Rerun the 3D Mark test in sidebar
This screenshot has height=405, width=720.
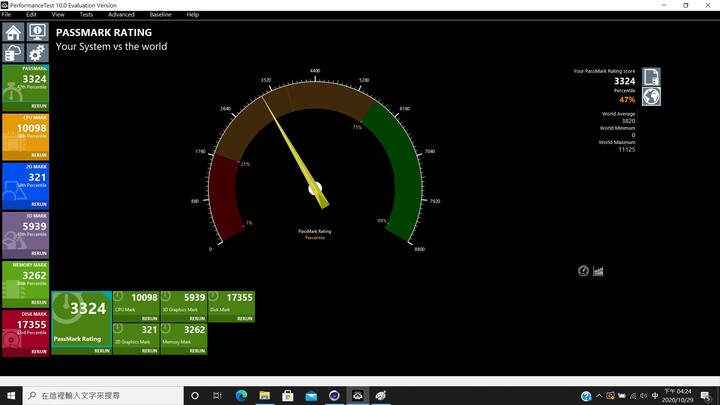[39, 253]
